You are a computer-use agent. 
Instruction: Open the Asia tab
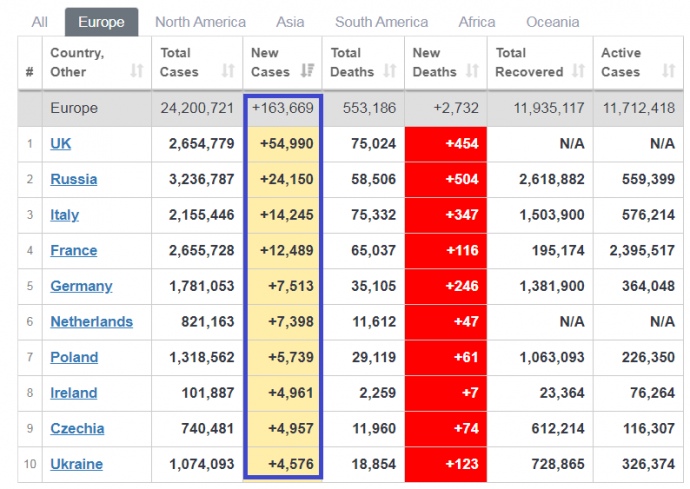point(290,22)
